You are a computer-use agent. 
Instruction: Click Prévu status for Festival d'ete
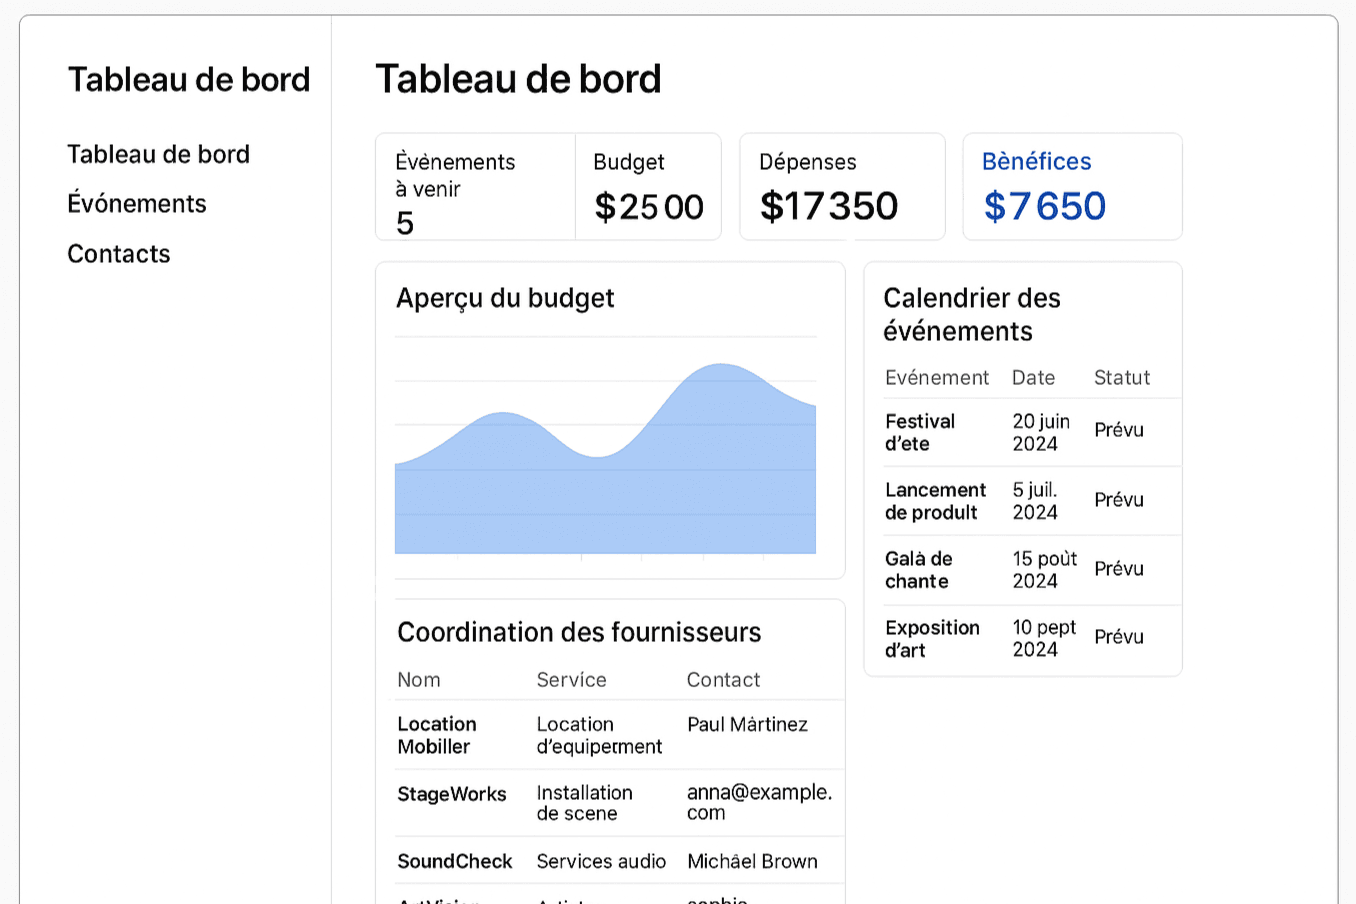point(1119,430)
